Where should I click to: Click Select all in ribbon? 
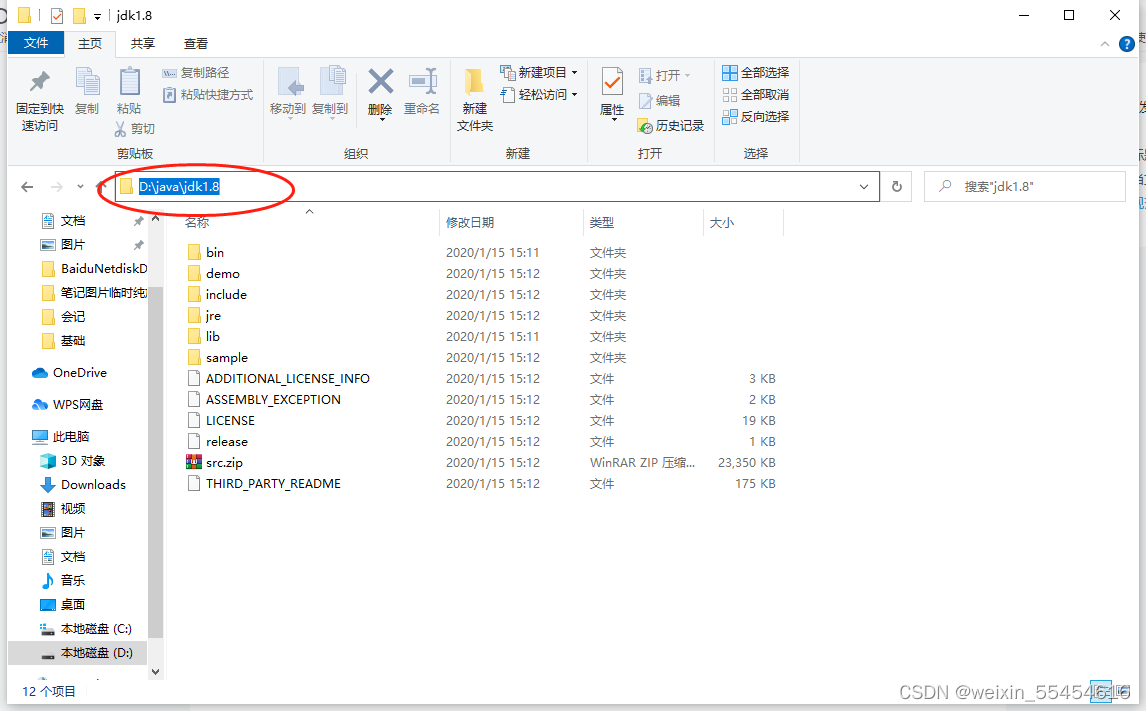pyautogui.click(x=756, y=72)
